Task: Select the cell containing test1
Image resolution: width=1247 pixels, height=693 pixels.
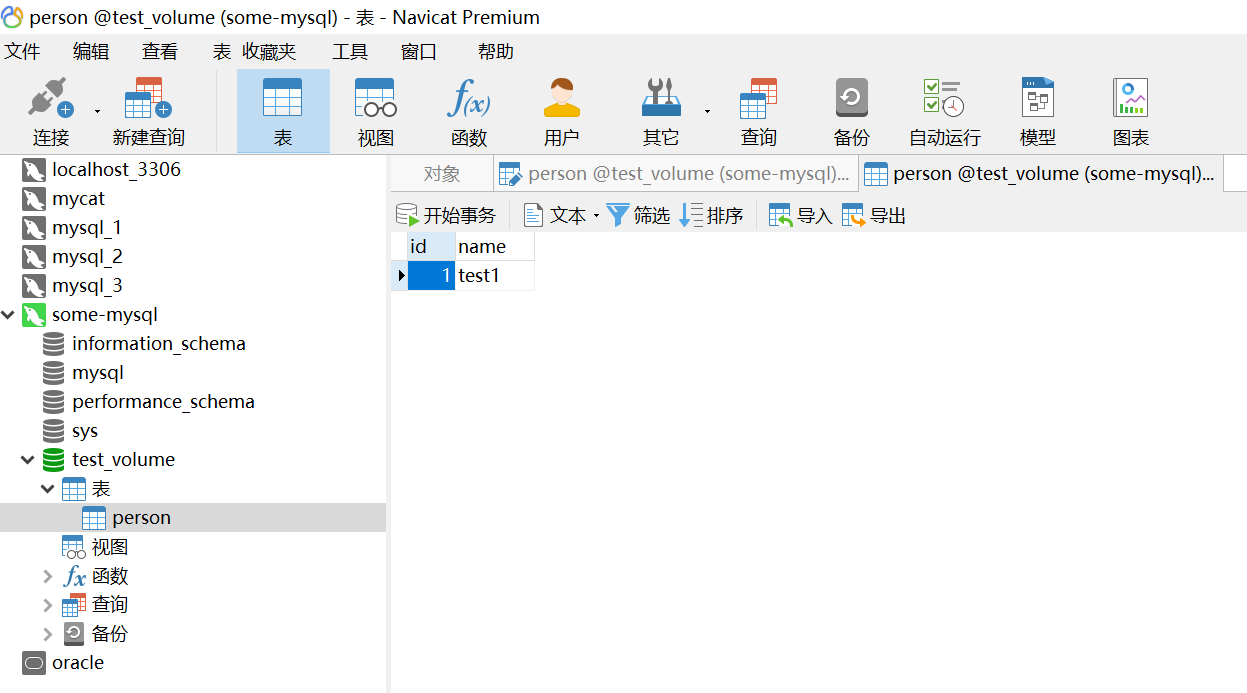Action: tap(495, 275)
